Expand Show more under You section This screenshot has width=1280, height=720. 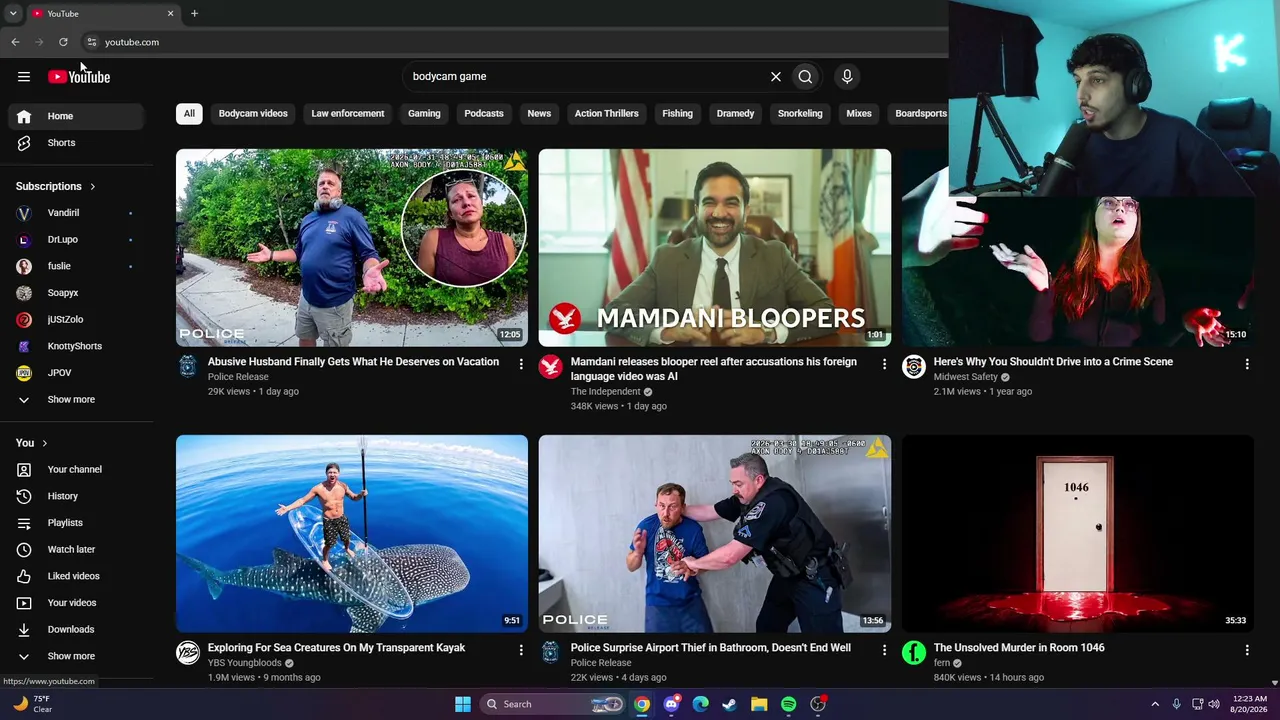(x=77, y=656)
